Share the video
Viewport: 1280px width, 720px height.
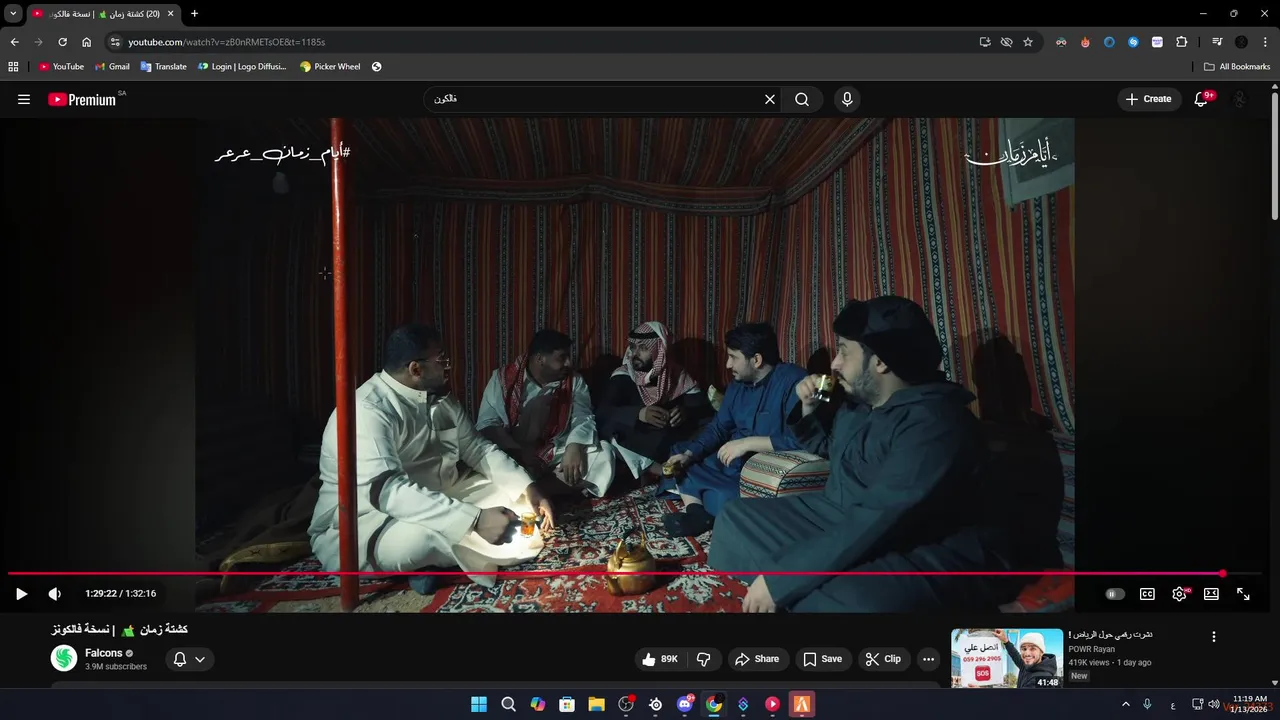(x=756, y=659)
